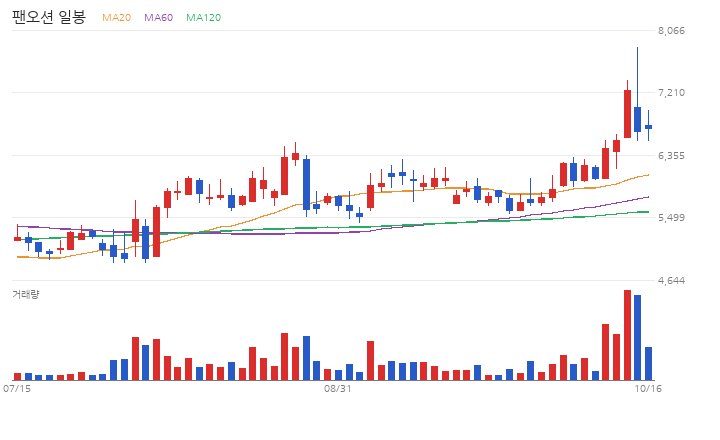Click the 07/15 date axis label
The image size is (720, 440).
click(x=17, y=389)
